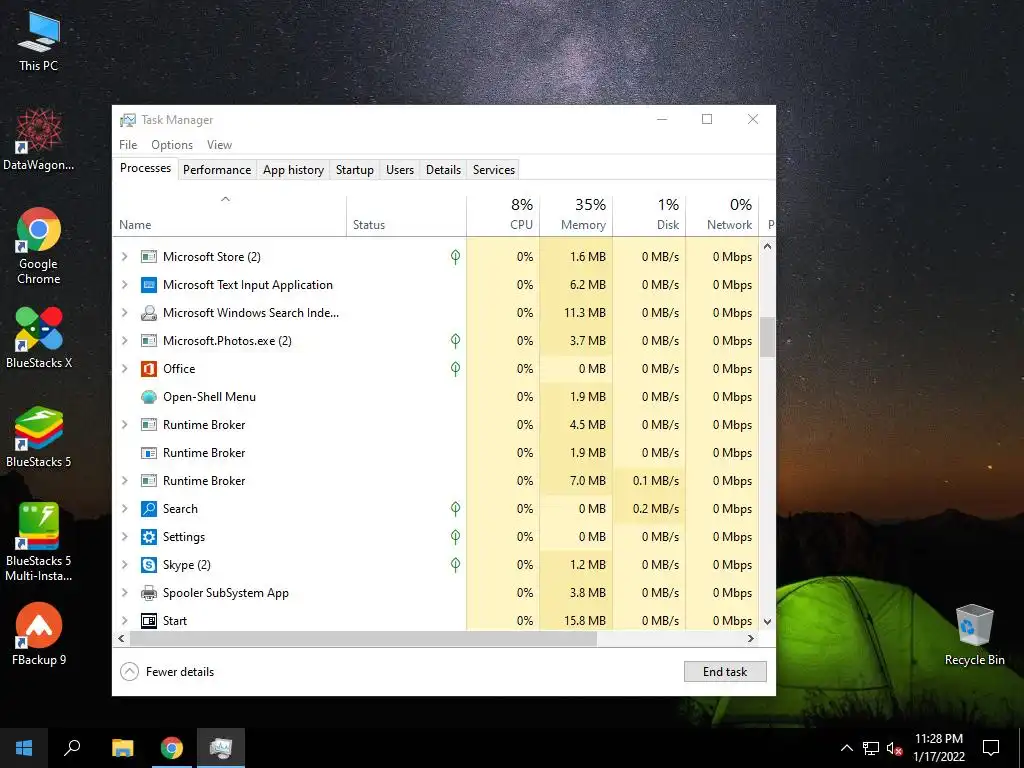Open the This PC desktop icon
Image resolution: width=1024 pixels, height=768 pixels.
(x=39, y=40)
